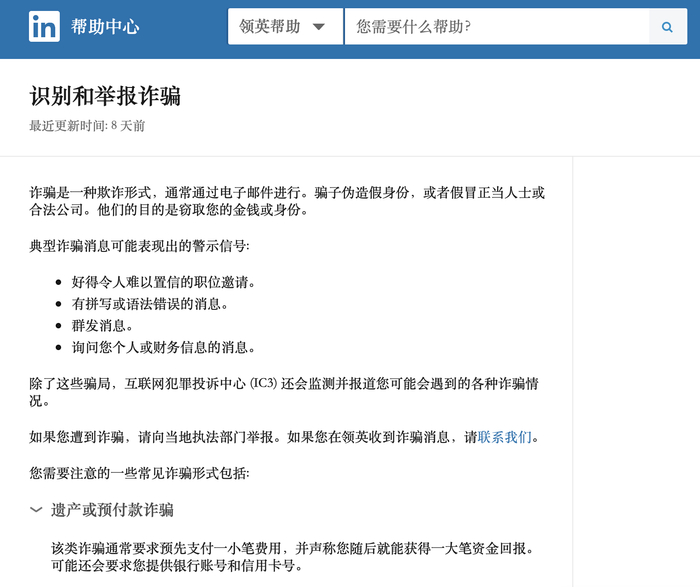This screenshot has width=700, height=587.
Task: Open the 帮助中心 home link
Action: click(x=105, y=27)
